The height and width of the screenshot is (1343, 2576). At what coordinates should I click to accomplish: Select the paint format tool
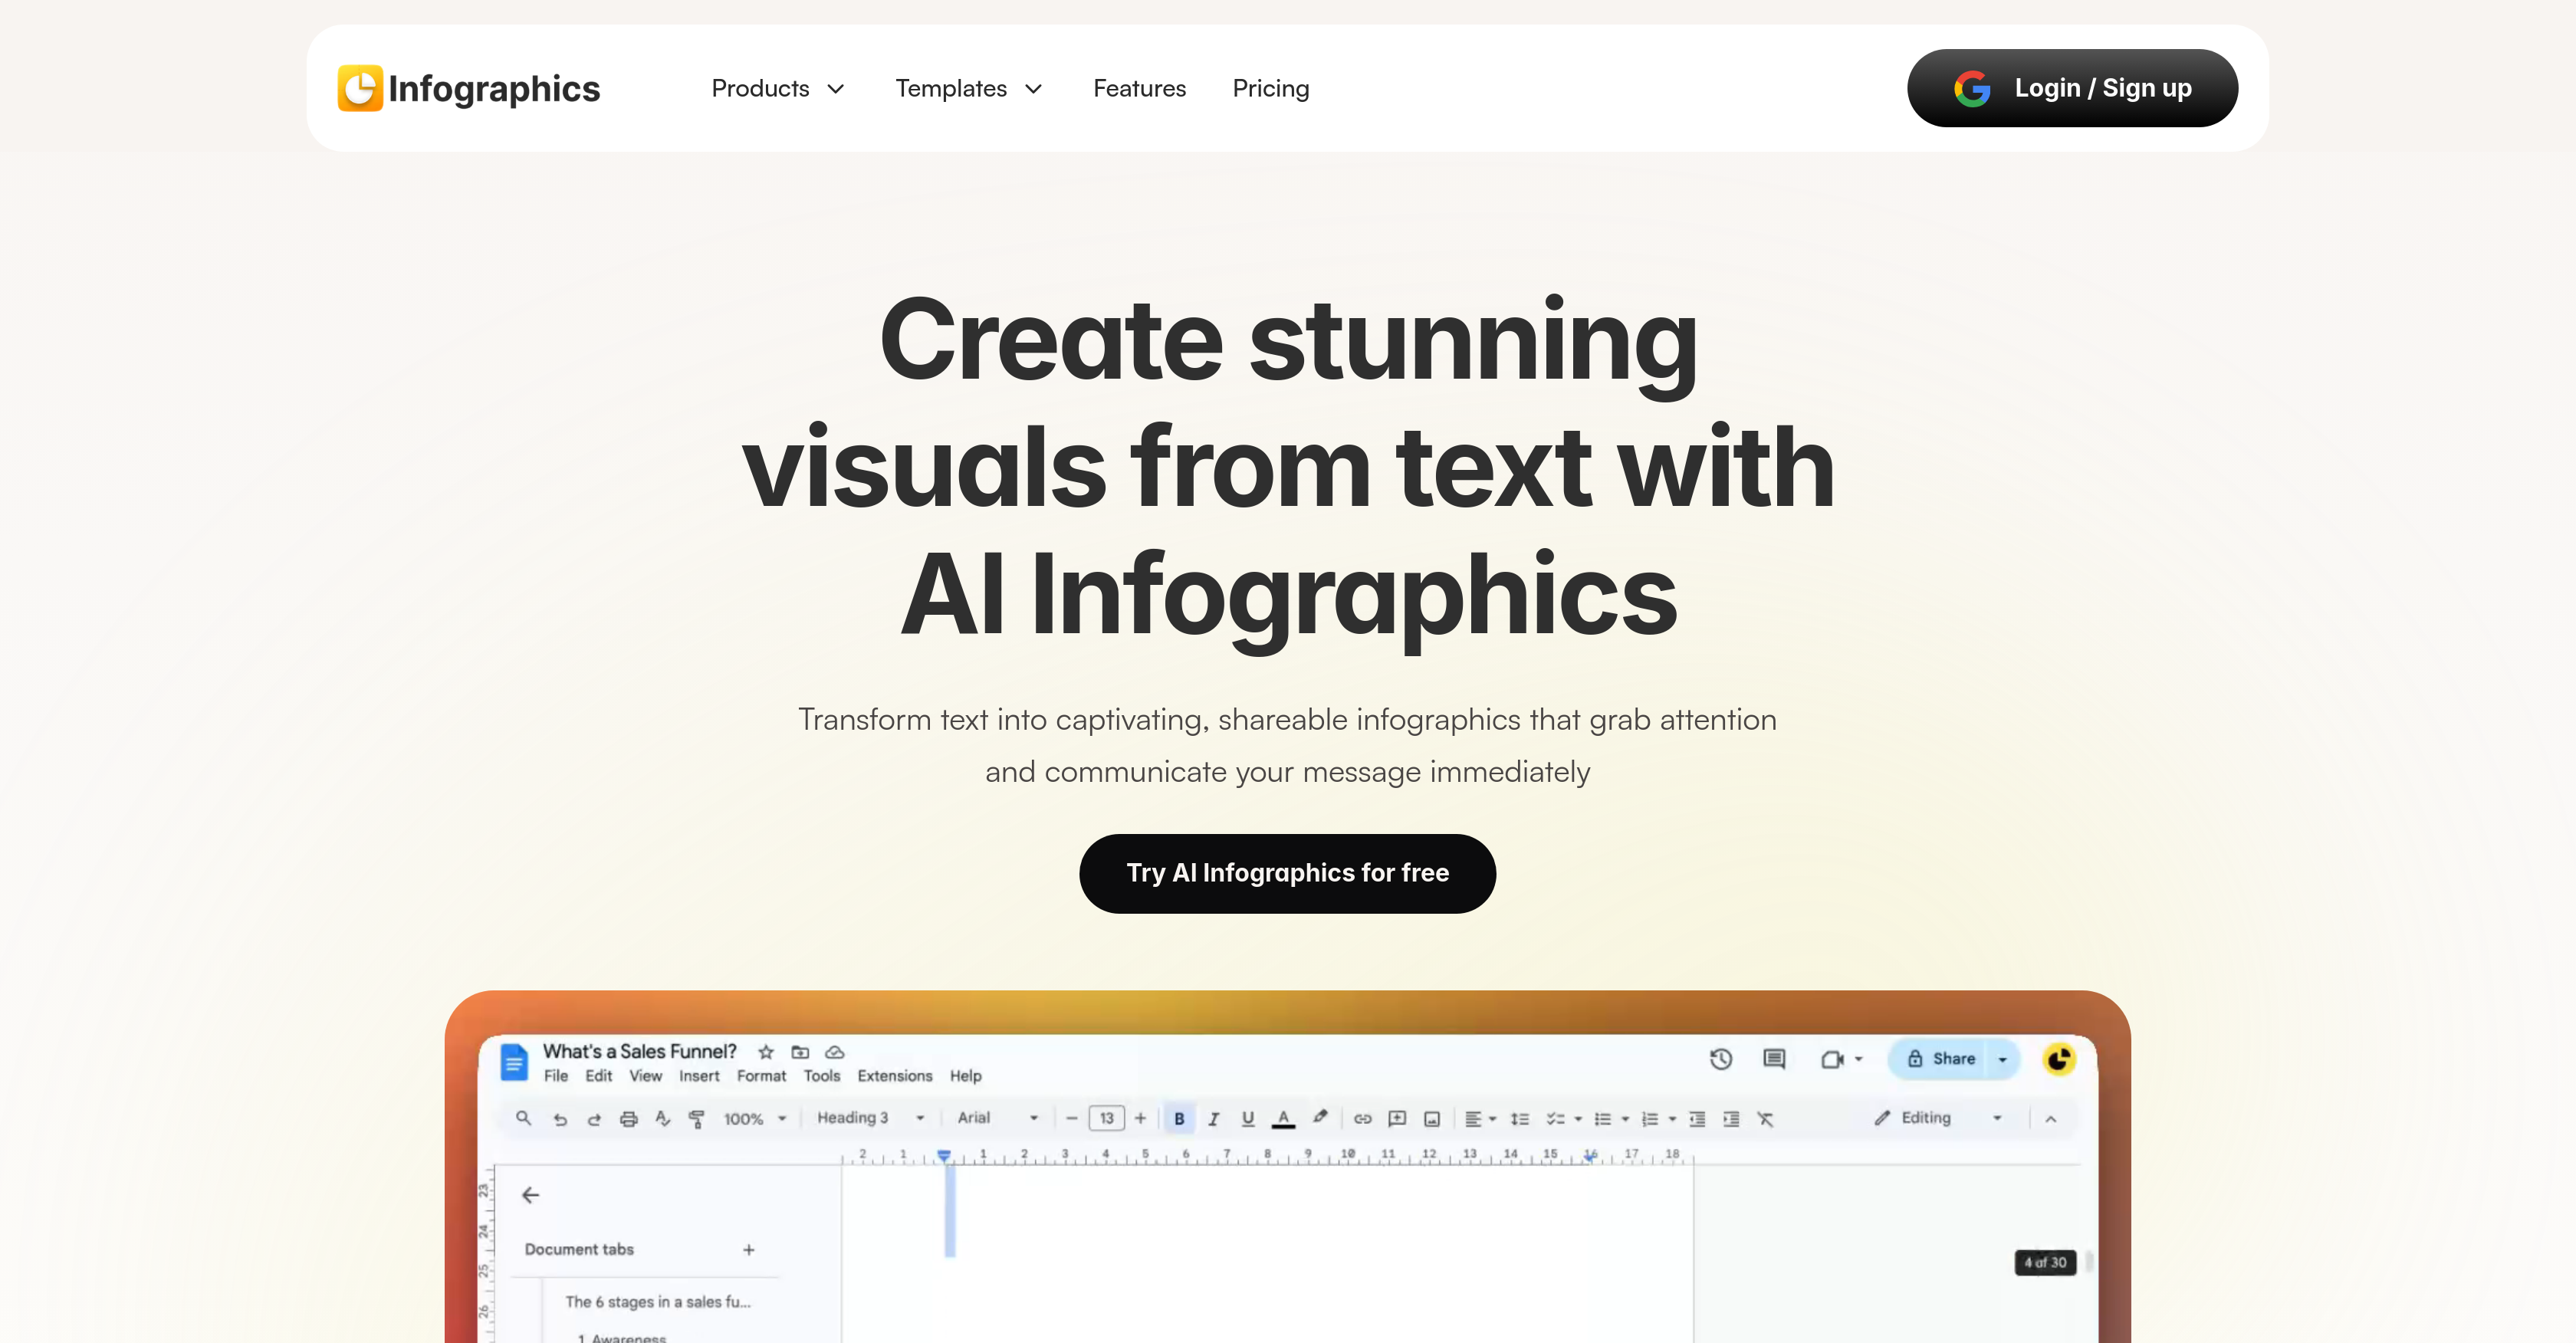pos(696,1118)
